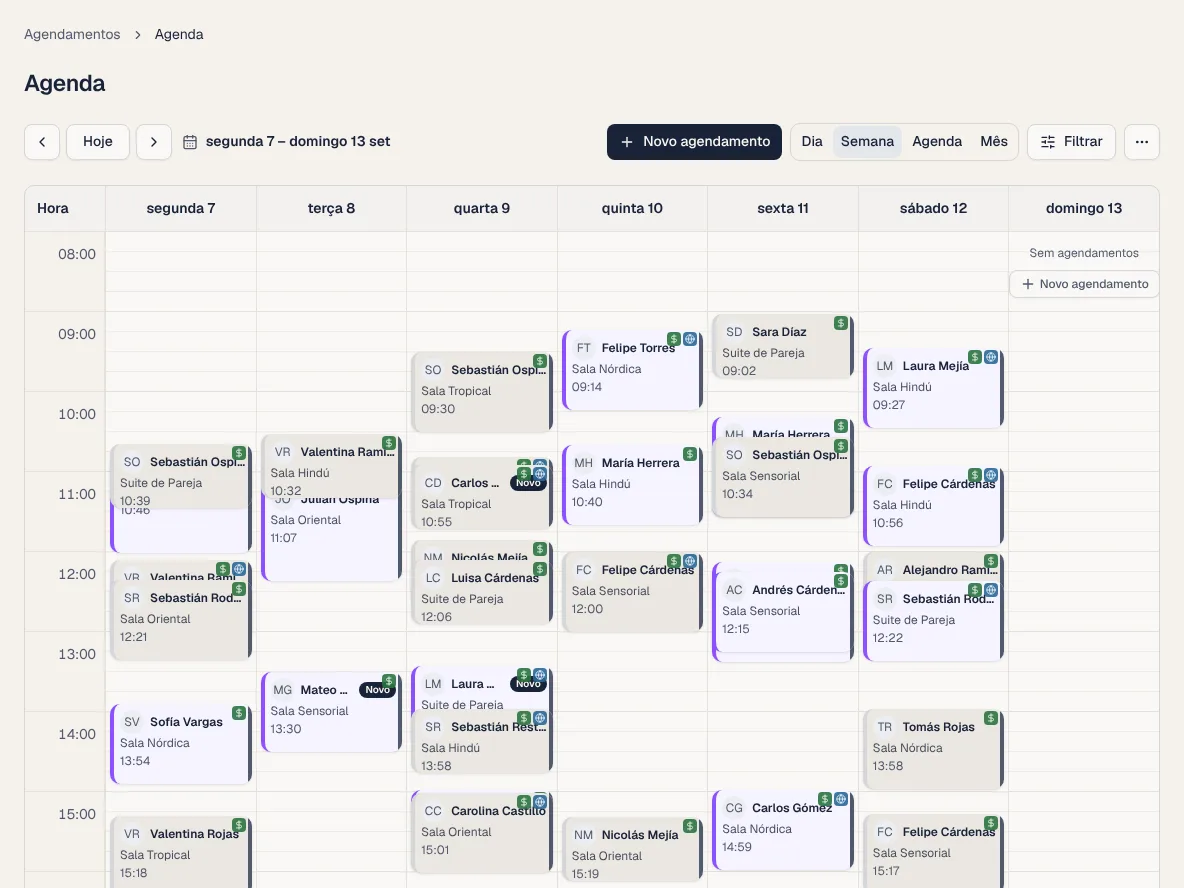Open Sebastián Ospina 10:39 Suite de Pareja appointment
1184x888 pixels.
[180, 477]
